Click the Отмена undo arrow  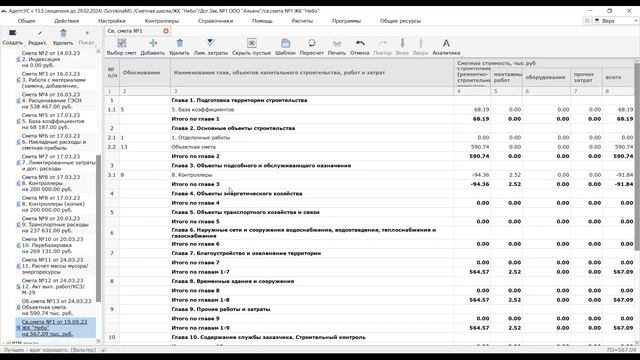pyautogui.click(x=360, y=43)
